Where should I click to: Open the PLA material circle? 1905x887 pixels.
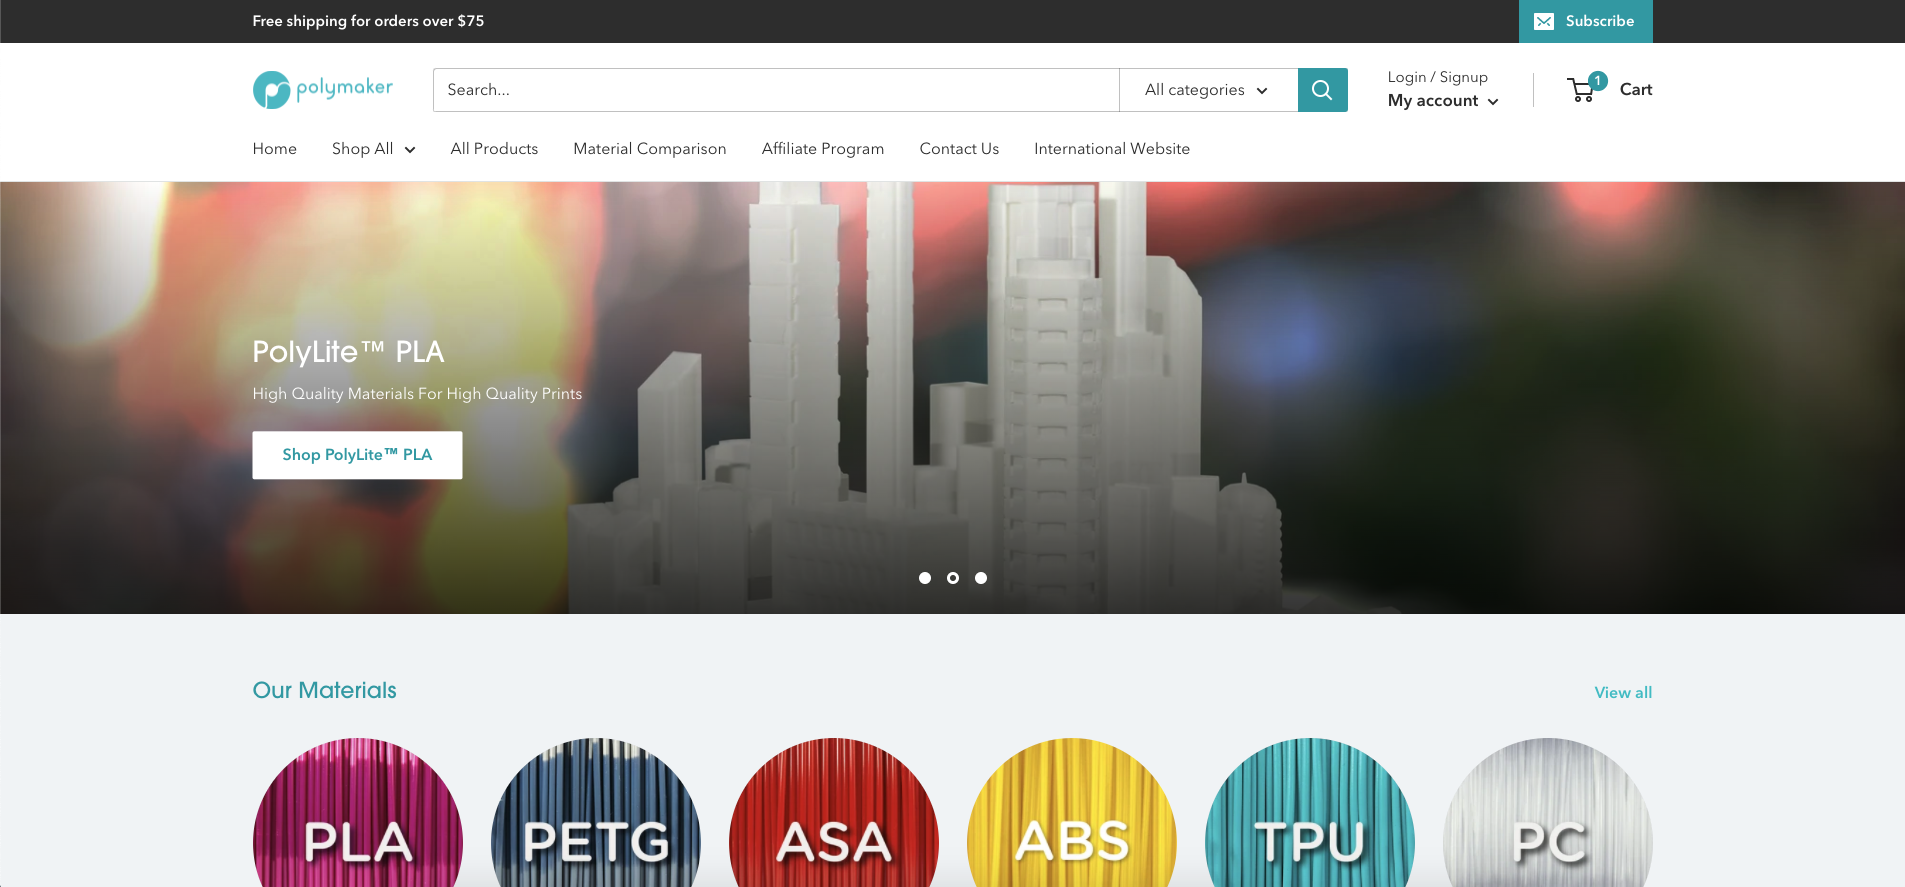click(358, 813)
